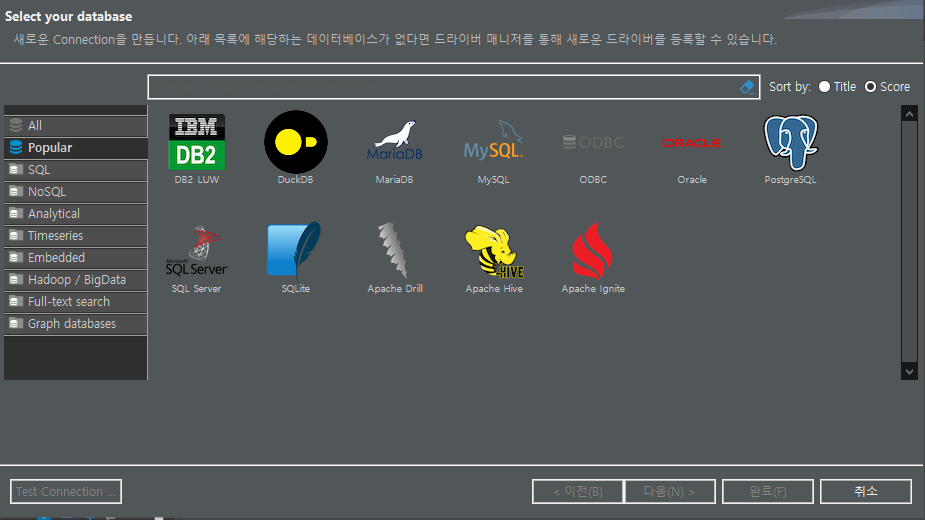
Task: Open the SQL category
Action: coord(76,170)
